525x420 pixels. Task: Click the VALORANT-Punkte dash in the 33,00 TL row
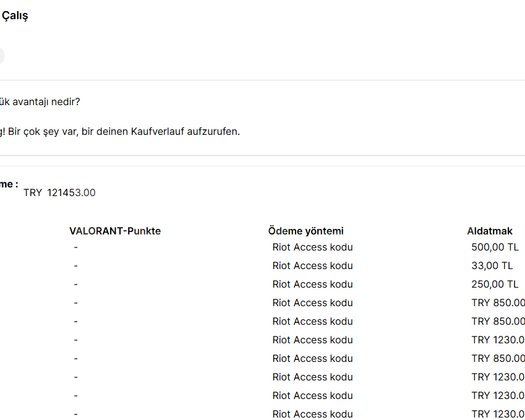click(76, 266)
